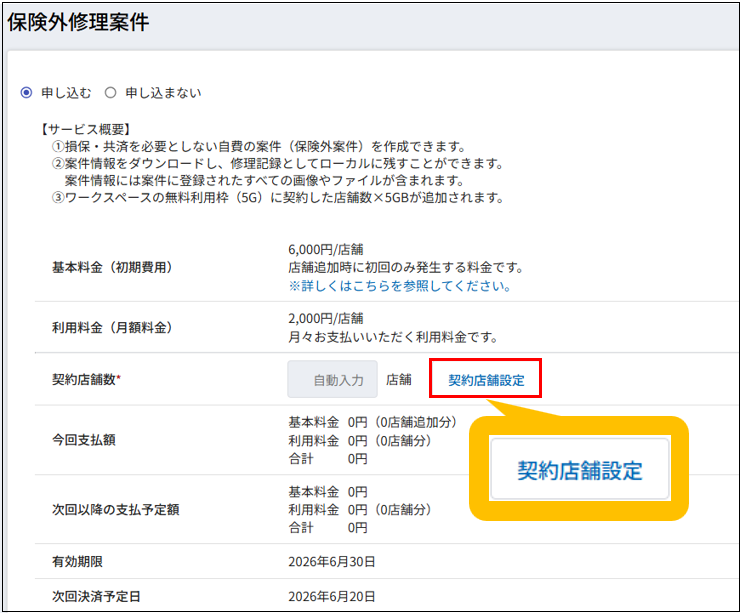The height and width of the screenshot is (613, 741).
Task: Click the required 契約店舗数 label
Action: click(x=86, y=380)
